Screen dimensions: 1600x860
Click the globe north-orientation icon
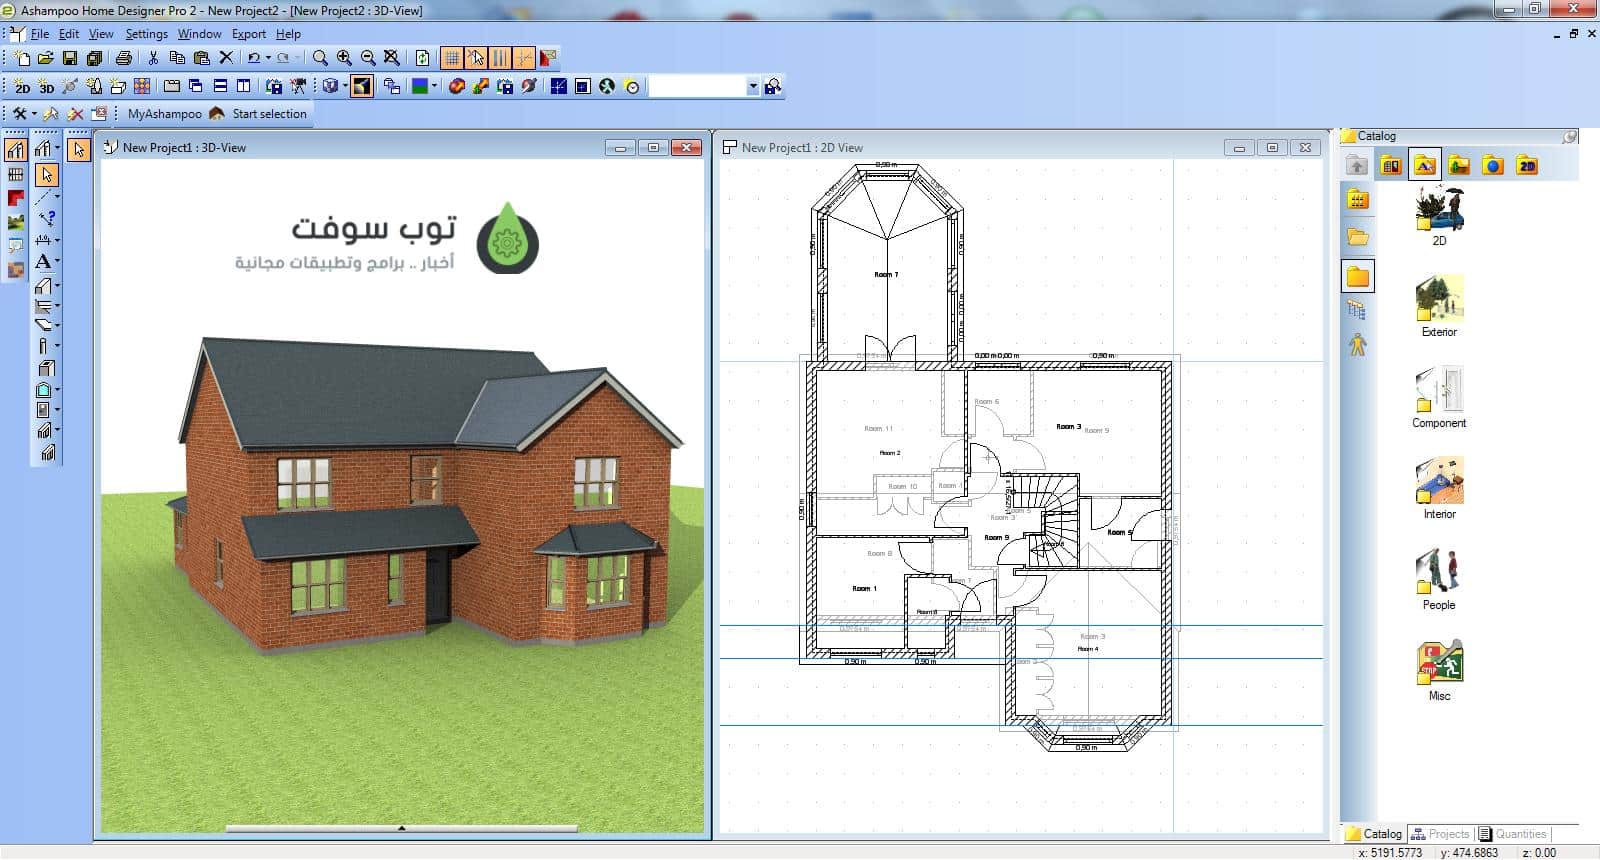coord(607,87)
